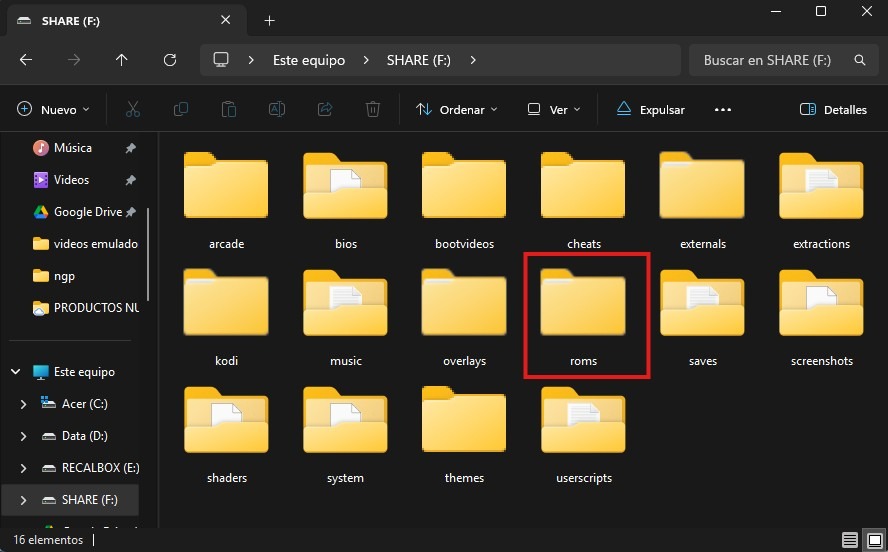Click the Share icon in toolbar
Viewport: 888px width, 552px height.
pos(325,109)
